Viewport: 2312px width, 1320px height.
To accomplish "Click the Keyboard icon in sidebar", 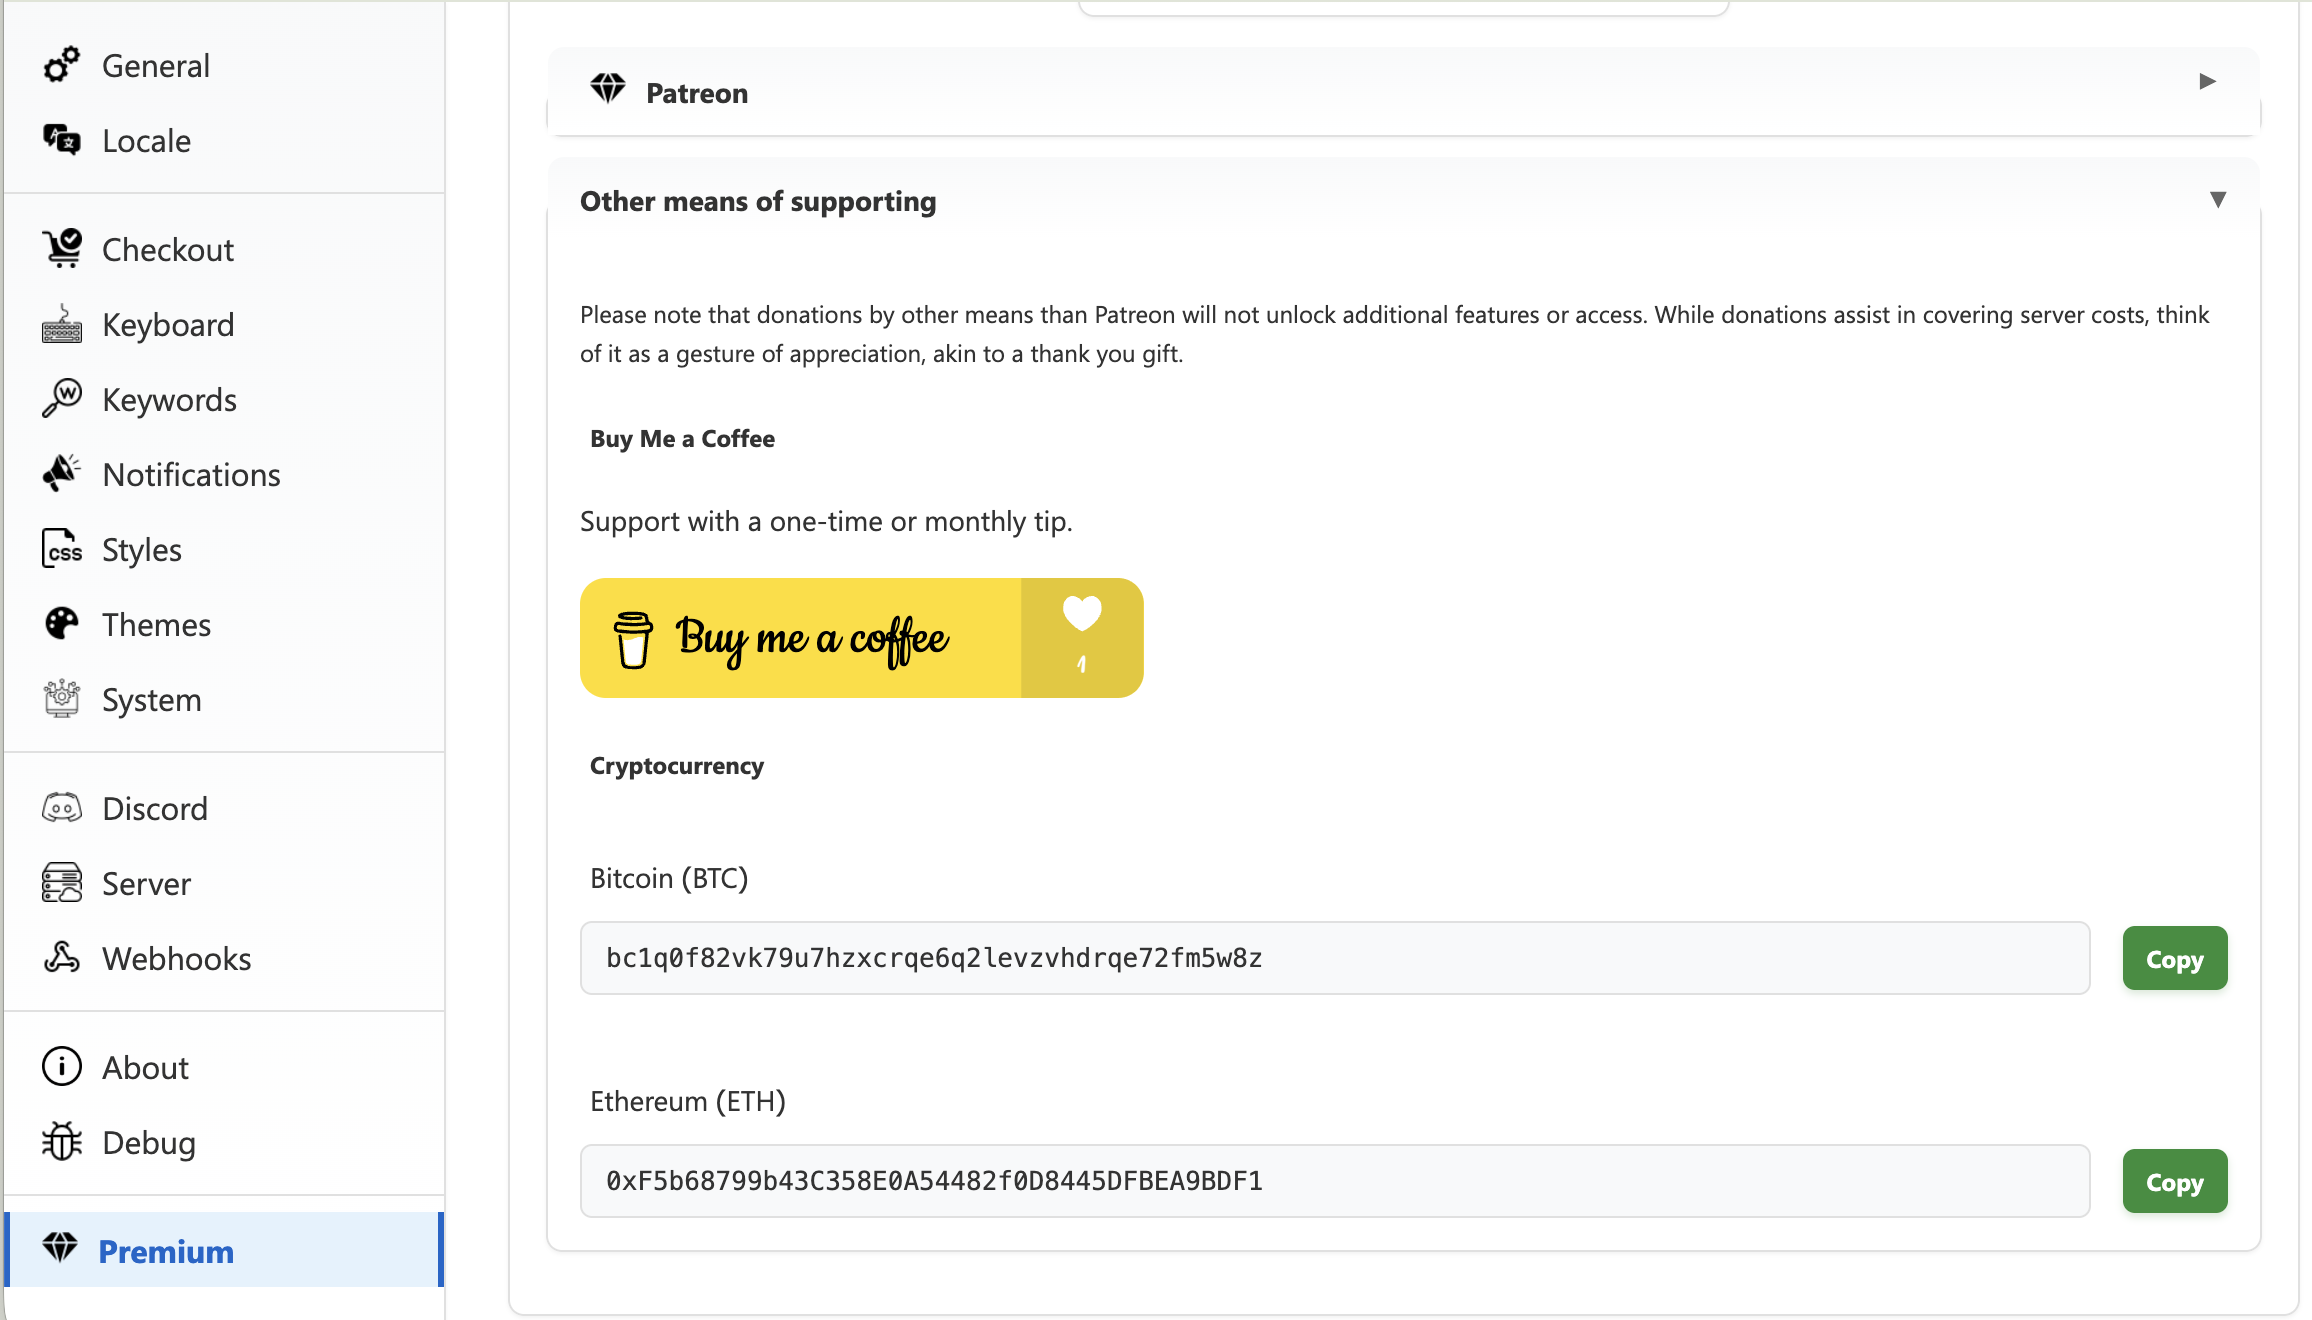I will point(62,325).
